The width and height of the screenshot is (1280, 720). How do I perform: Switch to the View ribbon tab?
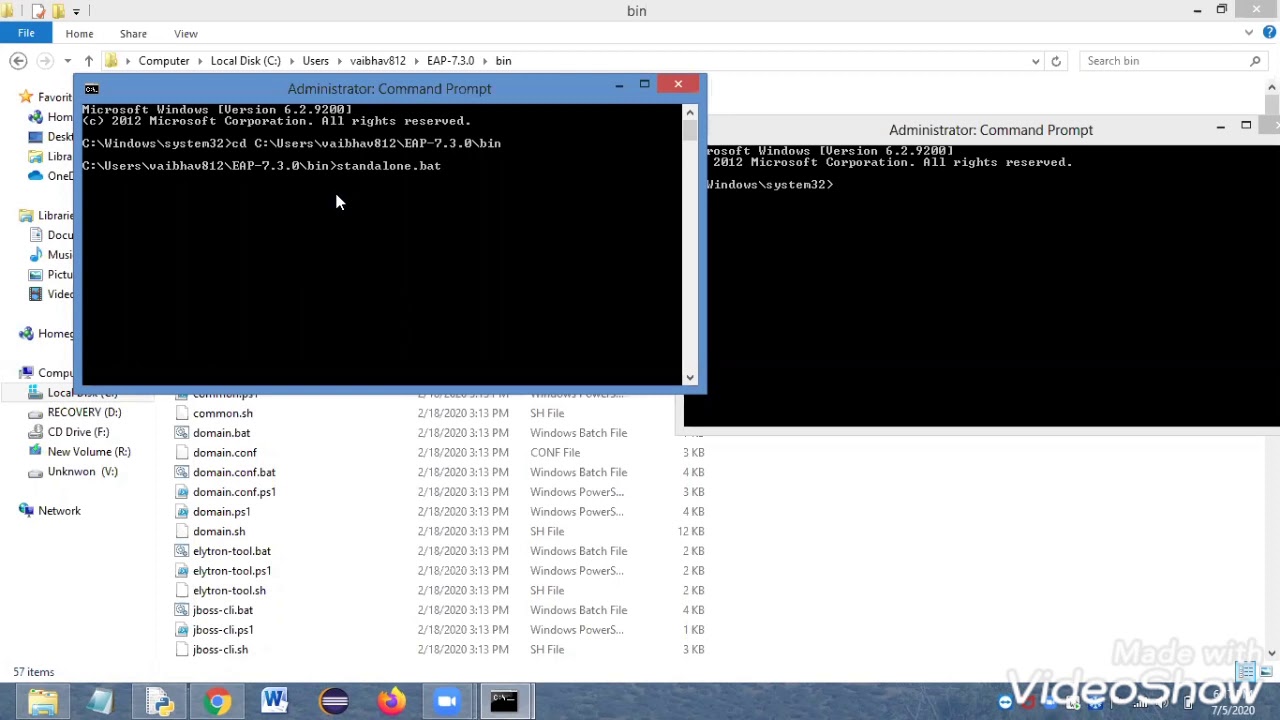[186, 34]
